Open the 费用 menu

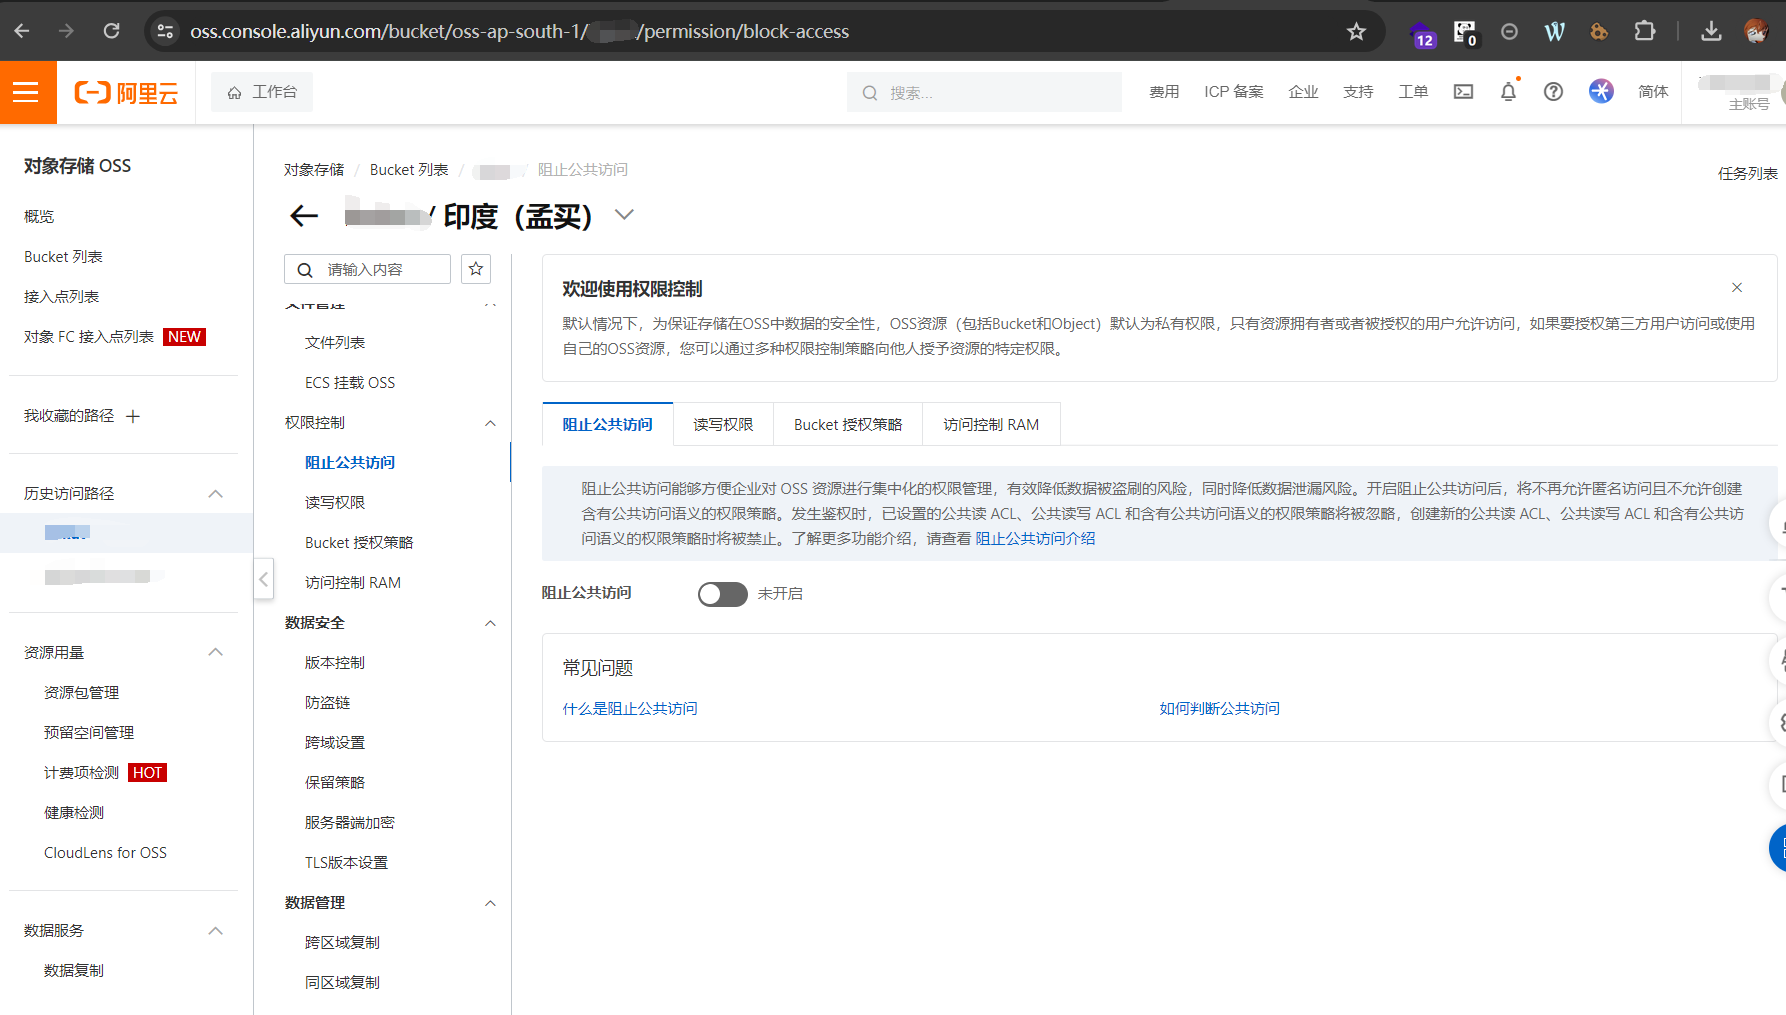(1164, 92)
